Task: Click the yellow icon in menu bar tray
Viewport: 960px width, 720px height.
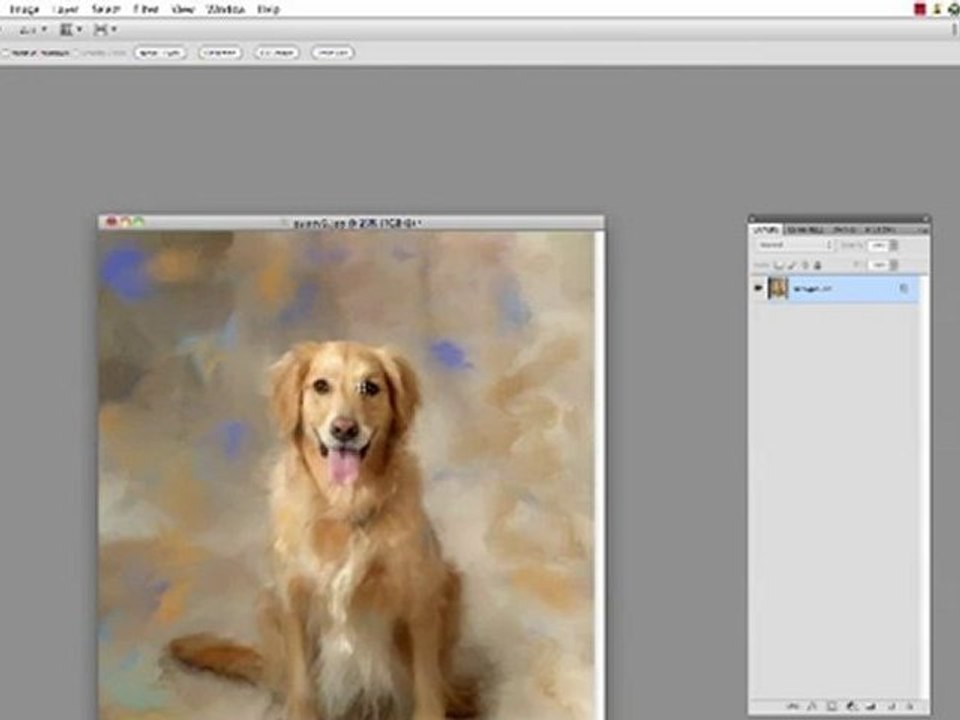Action: [x=937, y=9]
